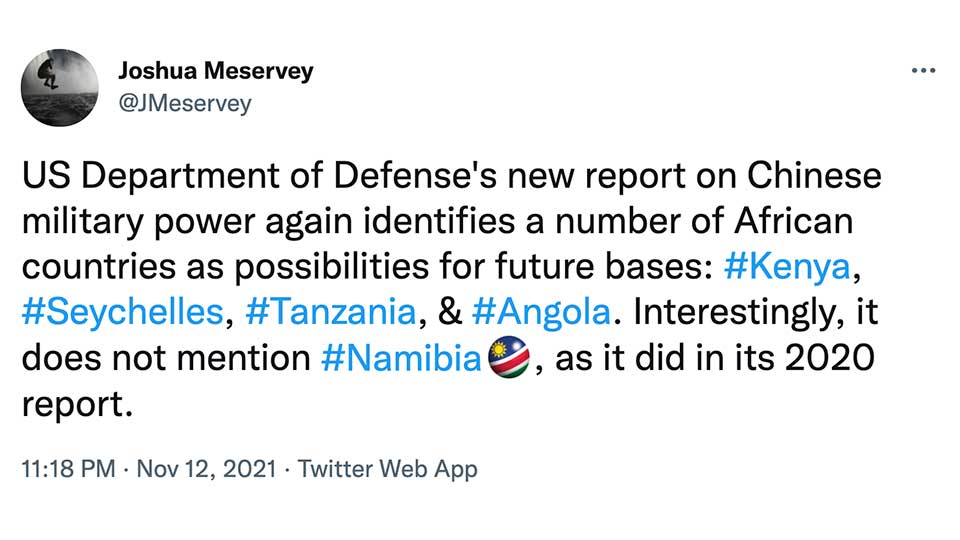Image resolution: width=960 pixels, height=540 pixels.
Task: Click the Namibia flag emoji
Action: click(x=508, y=359)
